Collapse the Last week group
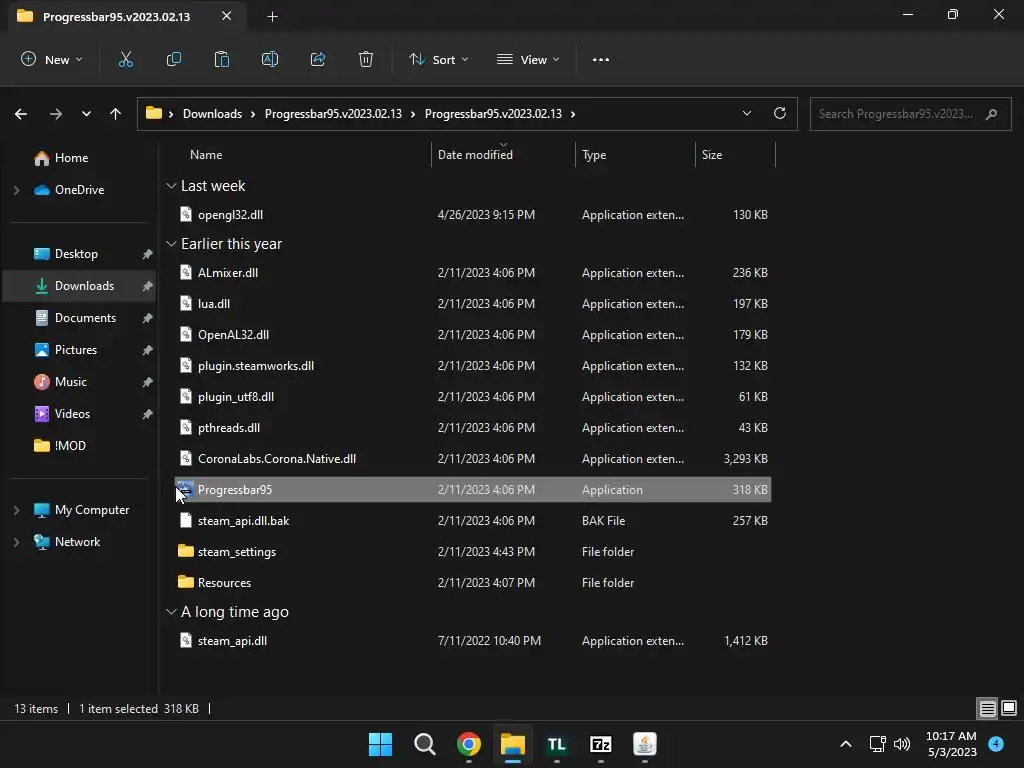This screenshot has width=1024, height=768. (171, 186)
